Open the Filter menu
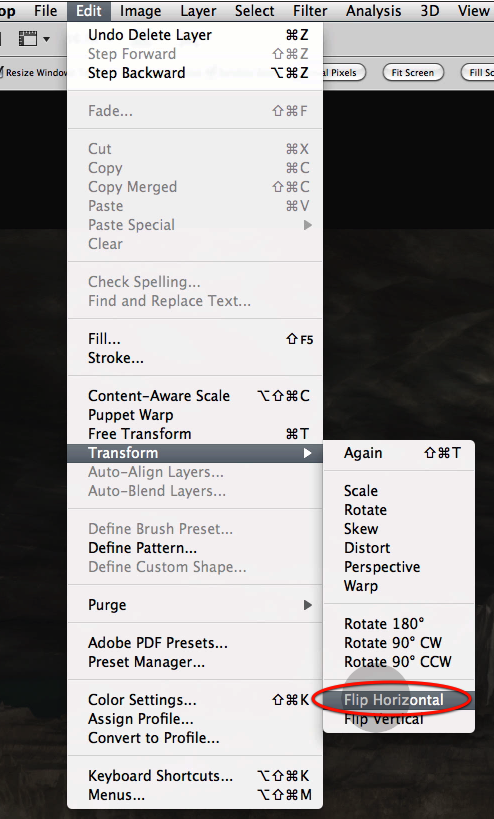The image size is (494, 819). click(x=310, y=10)
